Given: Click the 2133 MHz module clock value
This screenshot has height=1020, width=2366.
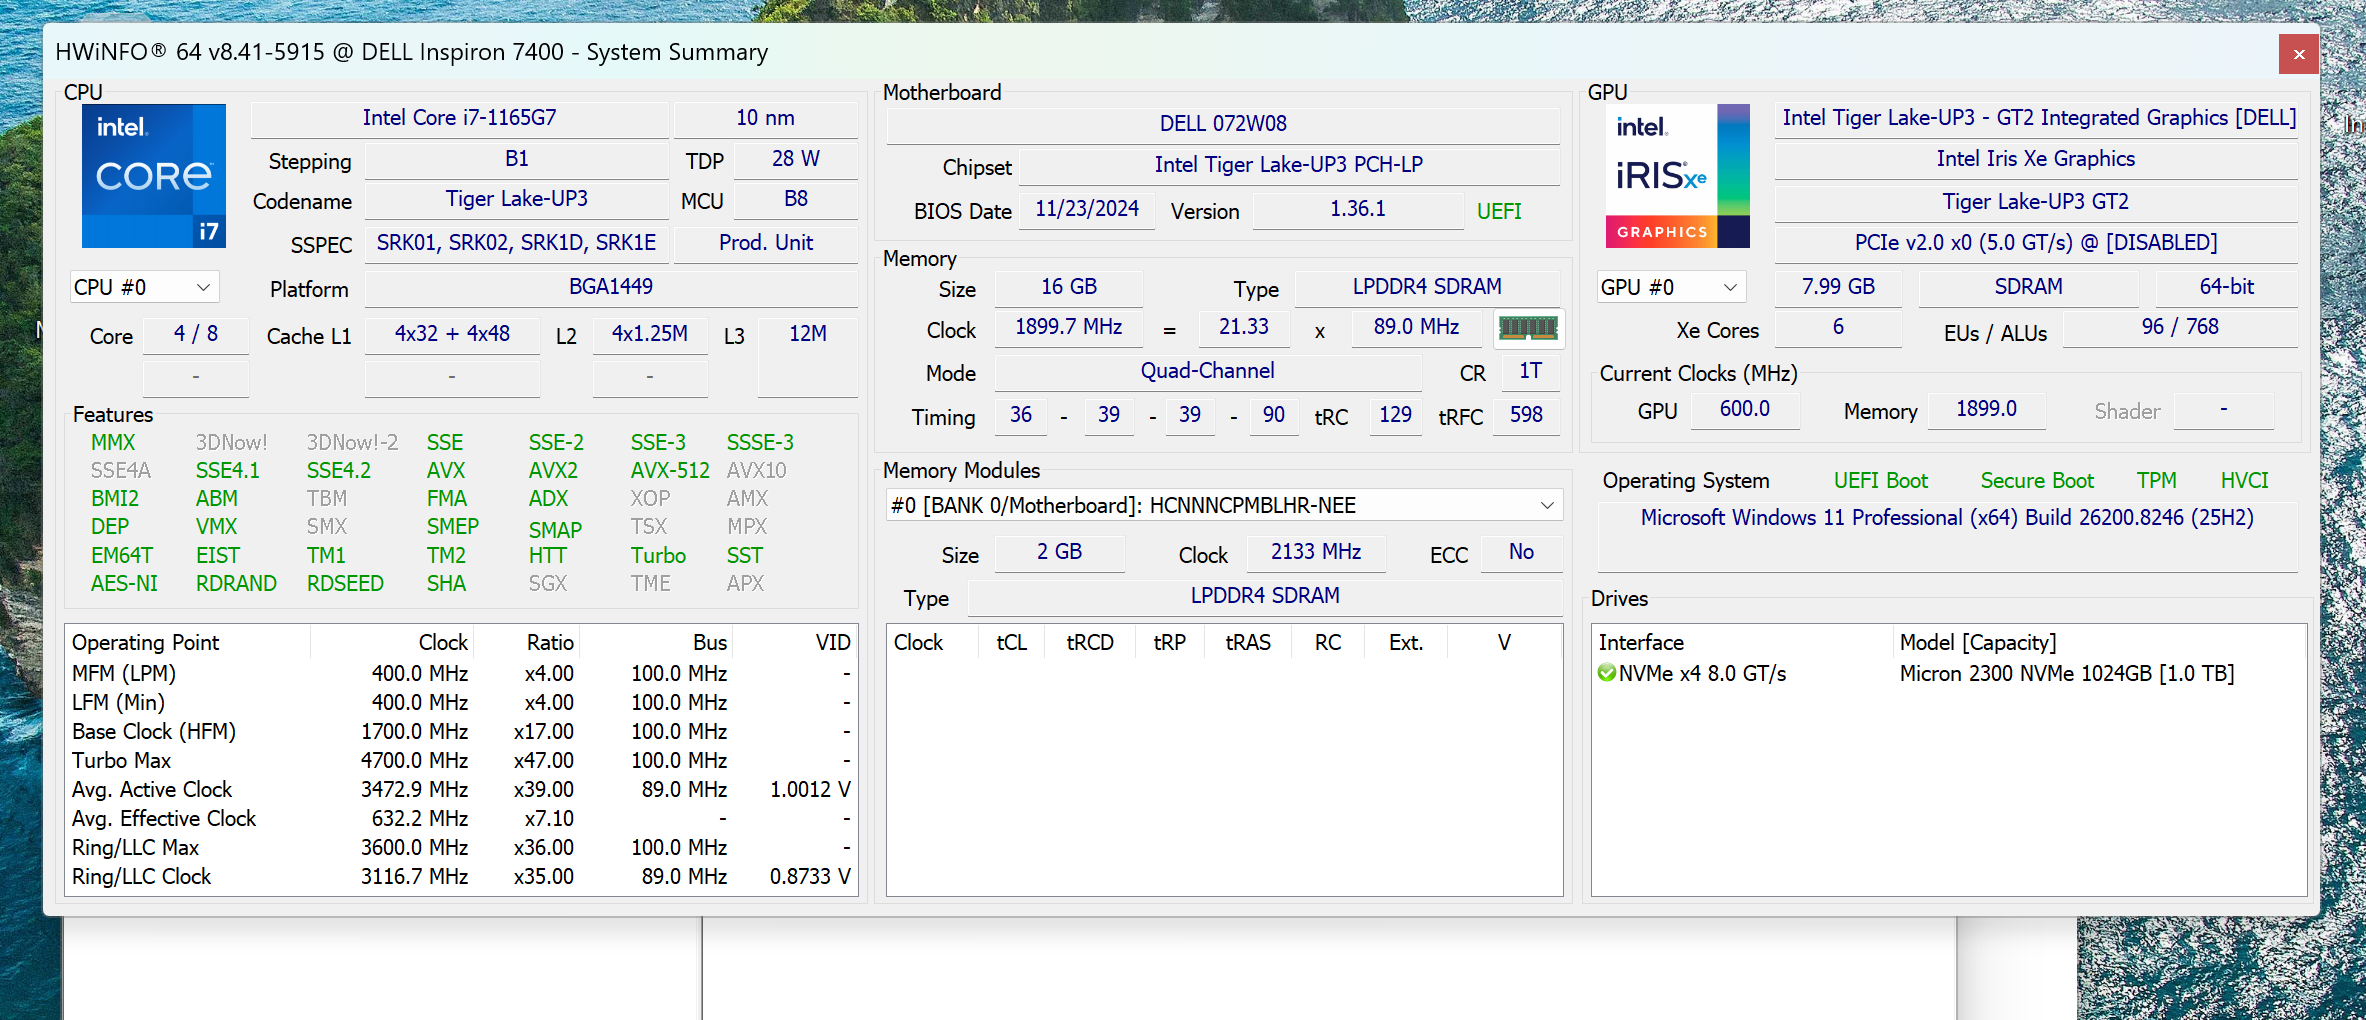Looking at the screenshot, I should point(1316,552).
